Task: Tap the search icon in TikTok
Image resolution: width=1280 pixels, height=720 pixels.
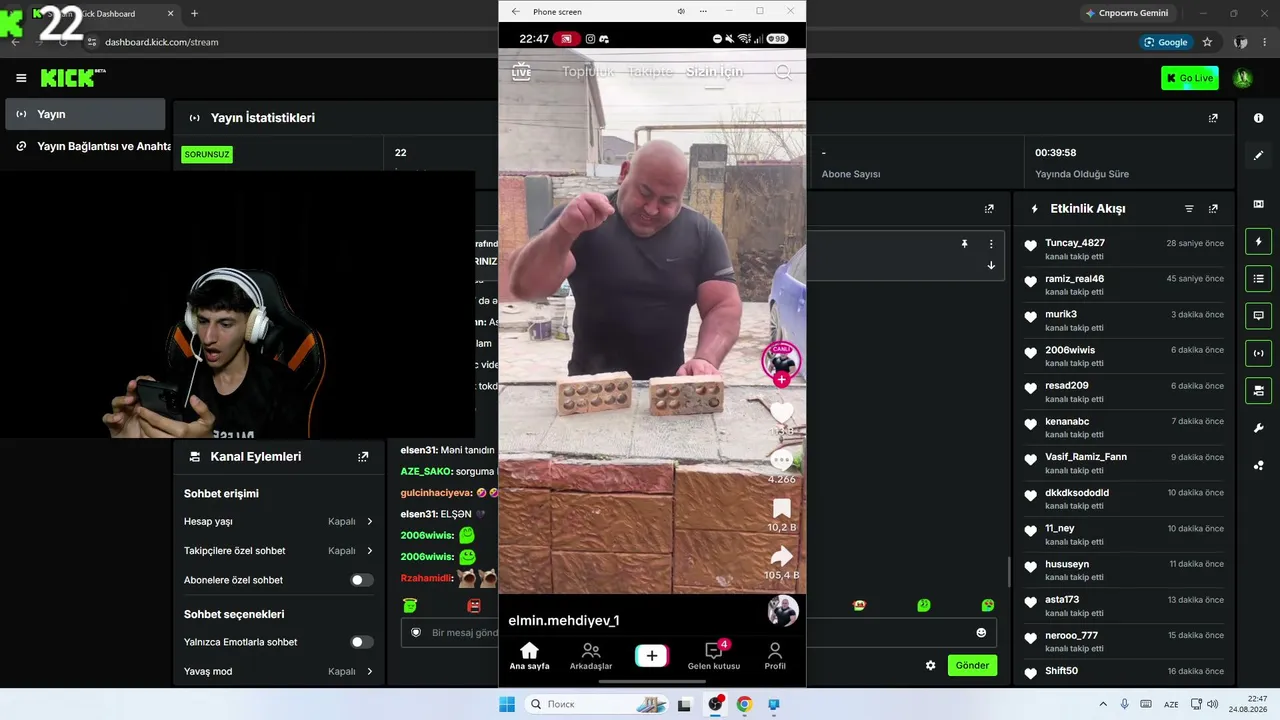Action: coord(784,72)
